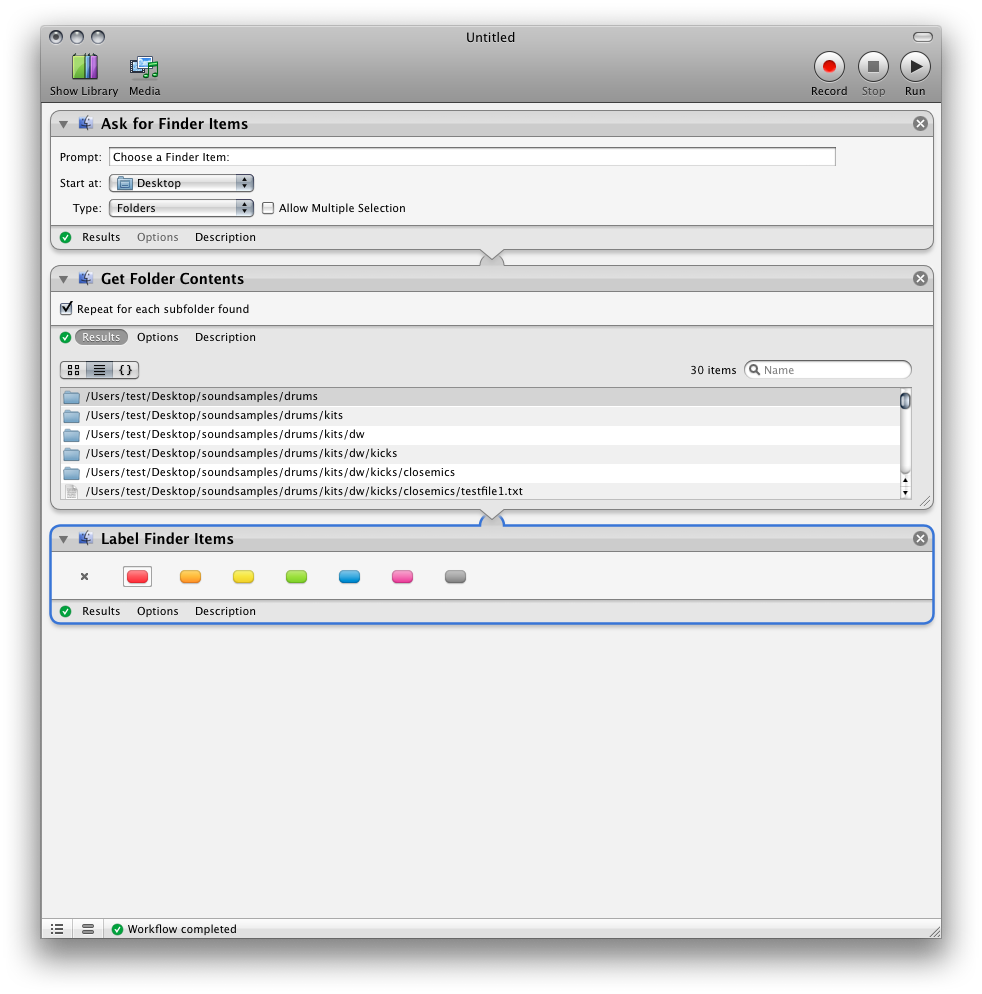Open Description tab of Label Finder Items
The width and height of the screenshot is (982, 994).
pyautogui.click(x=225, y=611)
